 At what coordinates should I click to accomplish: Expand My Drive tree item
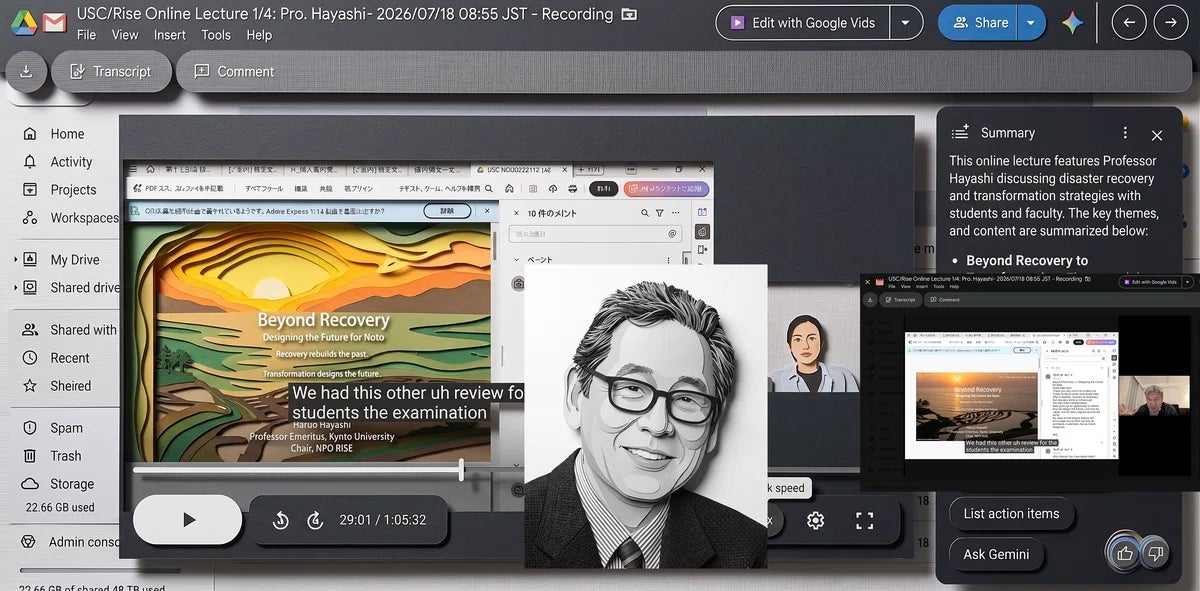click(x=16, y=260)
